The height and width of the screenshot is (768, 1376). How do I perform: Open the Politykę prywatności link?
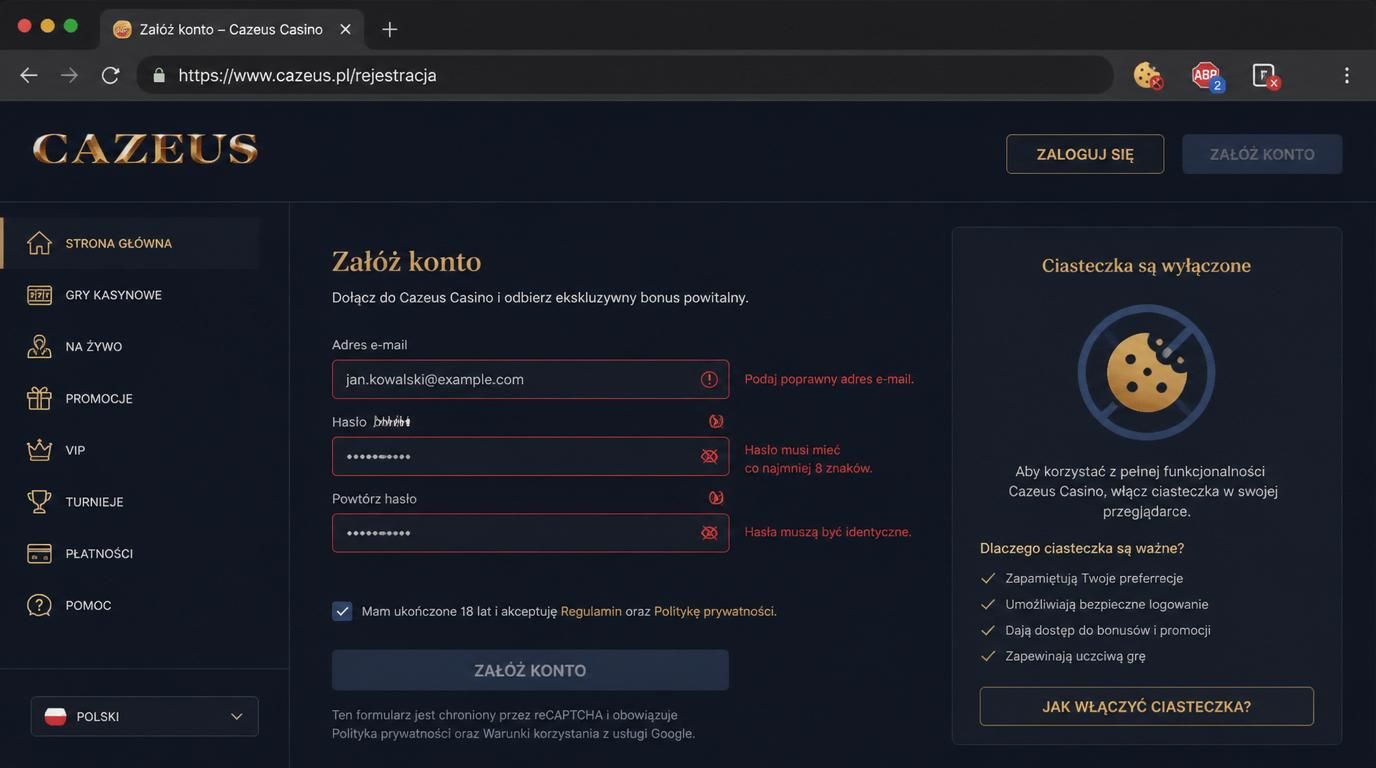(x=714, y=611)
